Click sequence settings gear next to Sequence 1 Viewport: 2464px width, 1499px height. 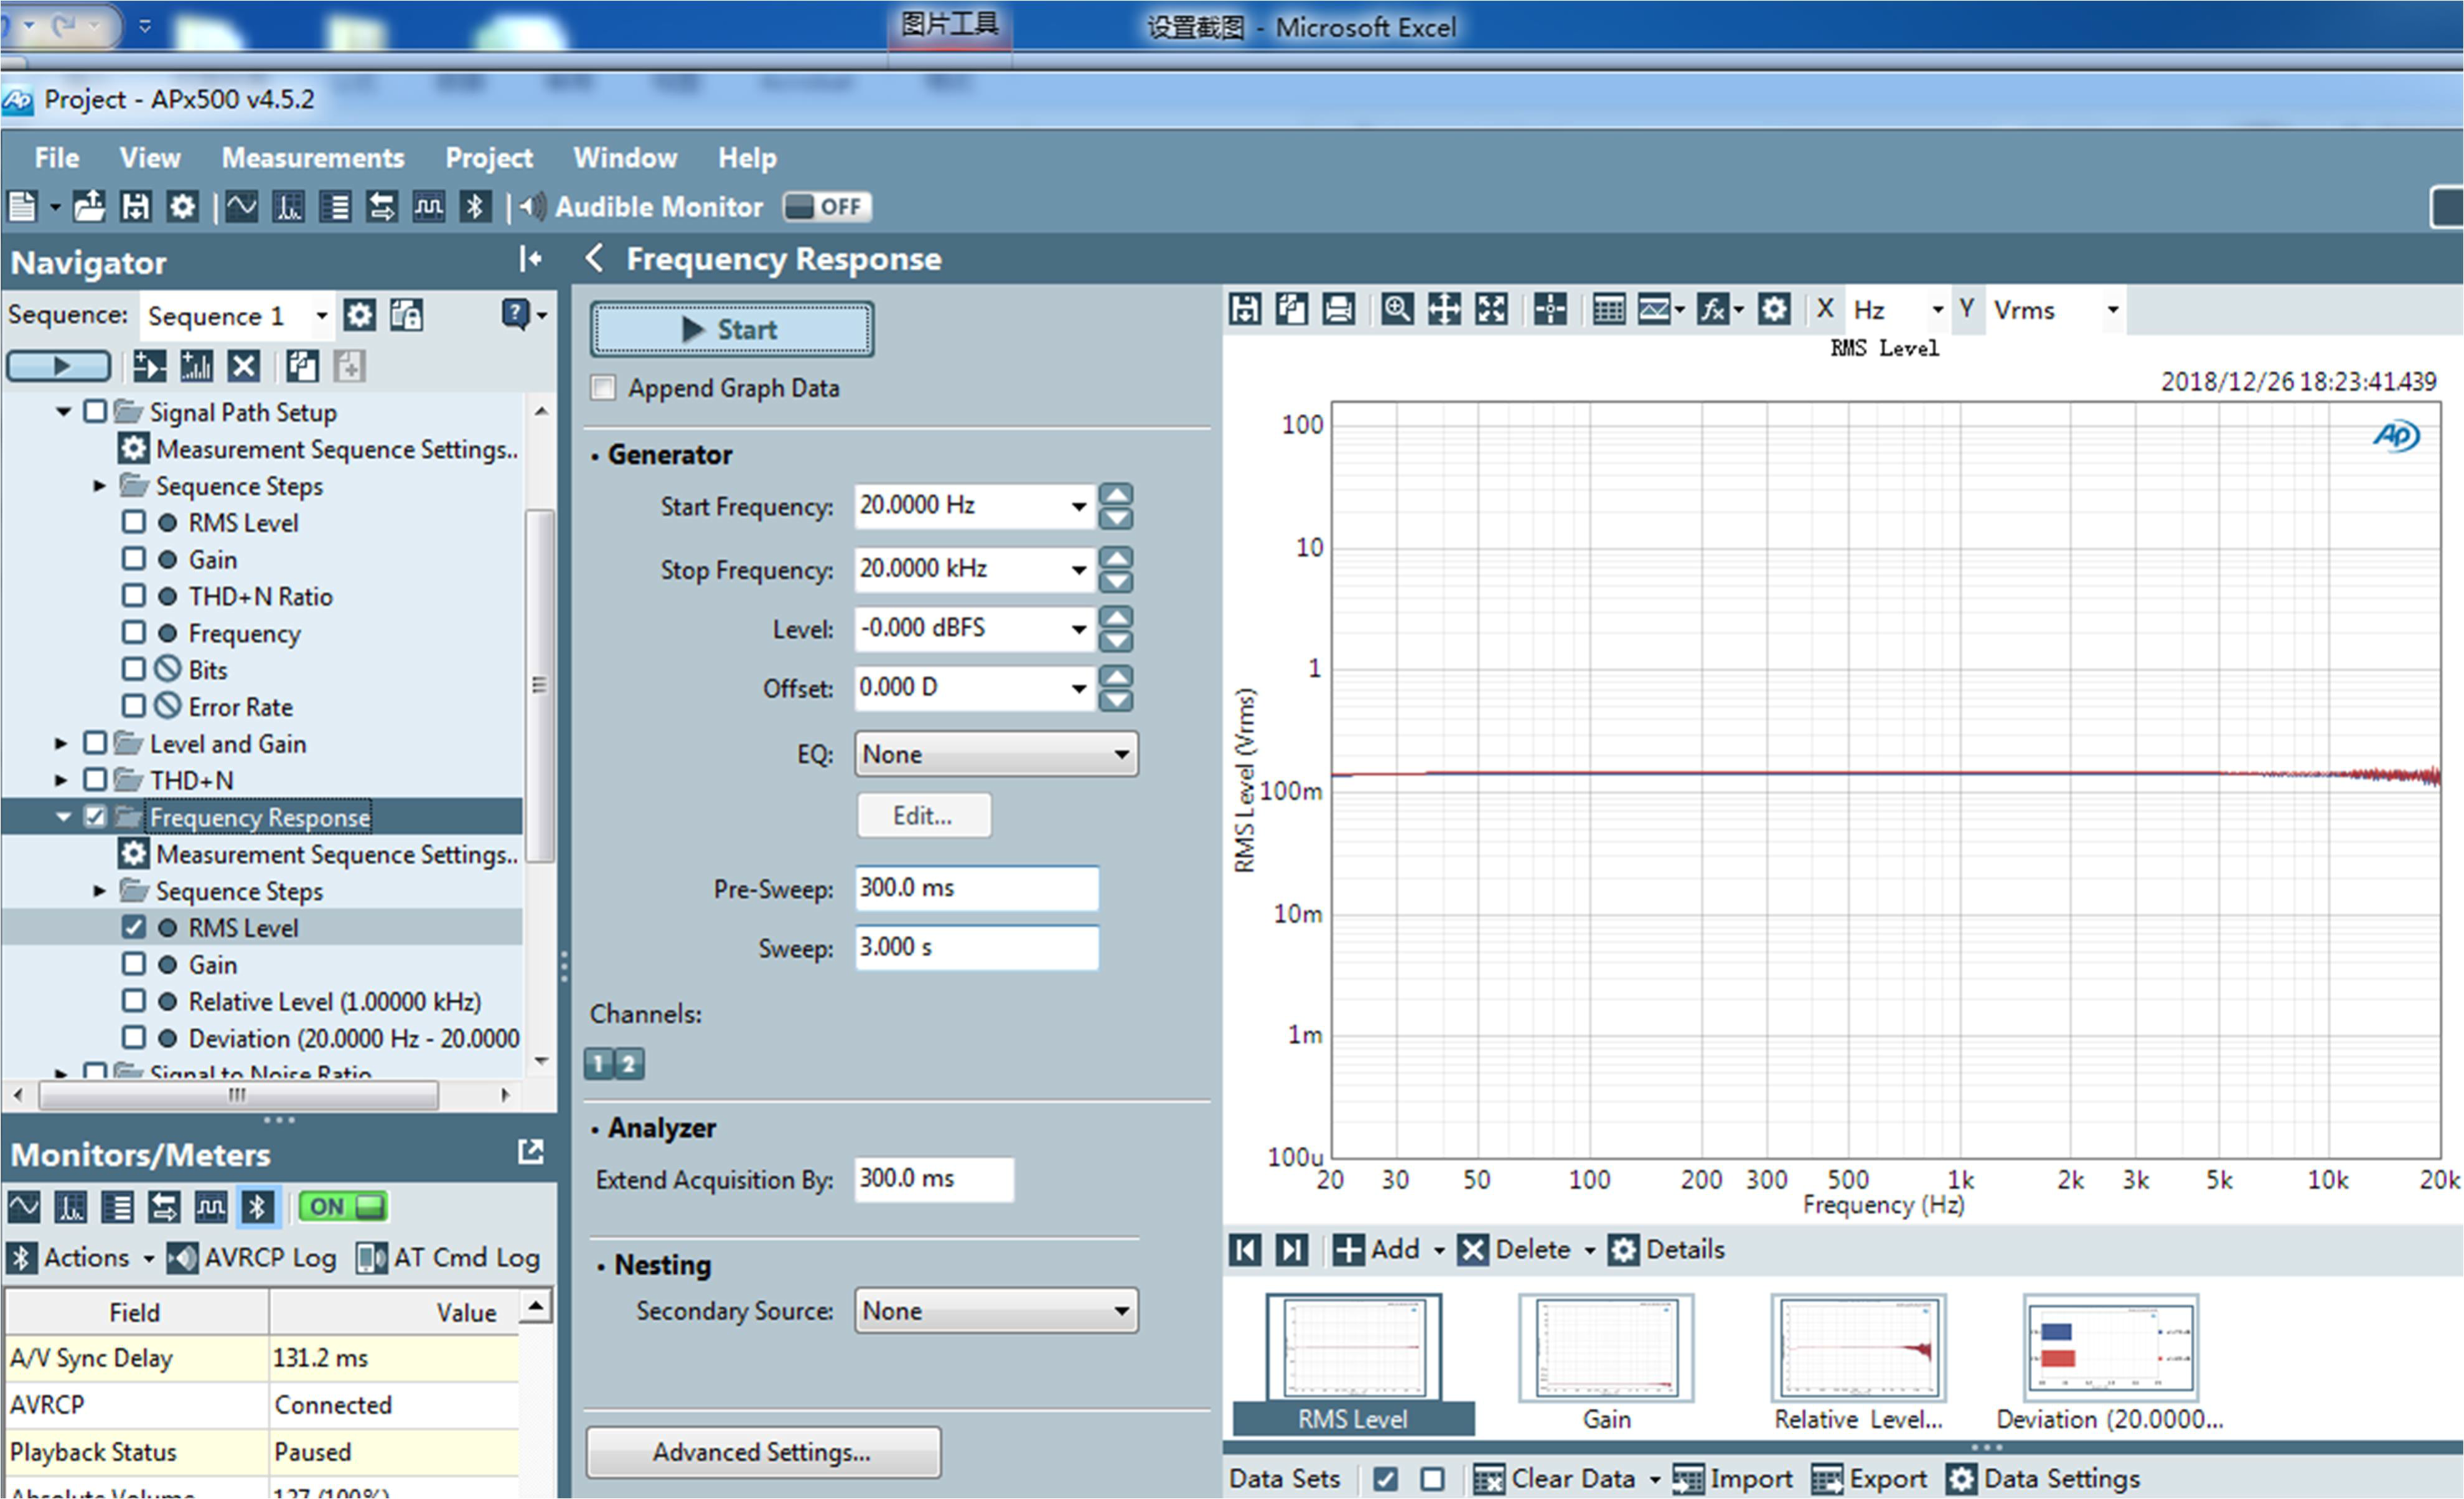(359, 316)
